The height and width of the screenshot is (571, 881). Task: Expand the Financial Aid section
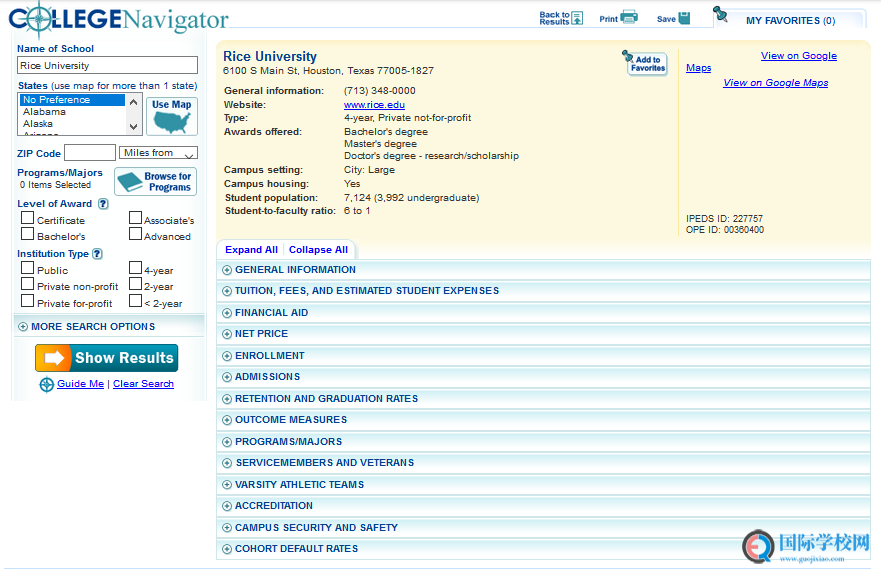(543, 313)
